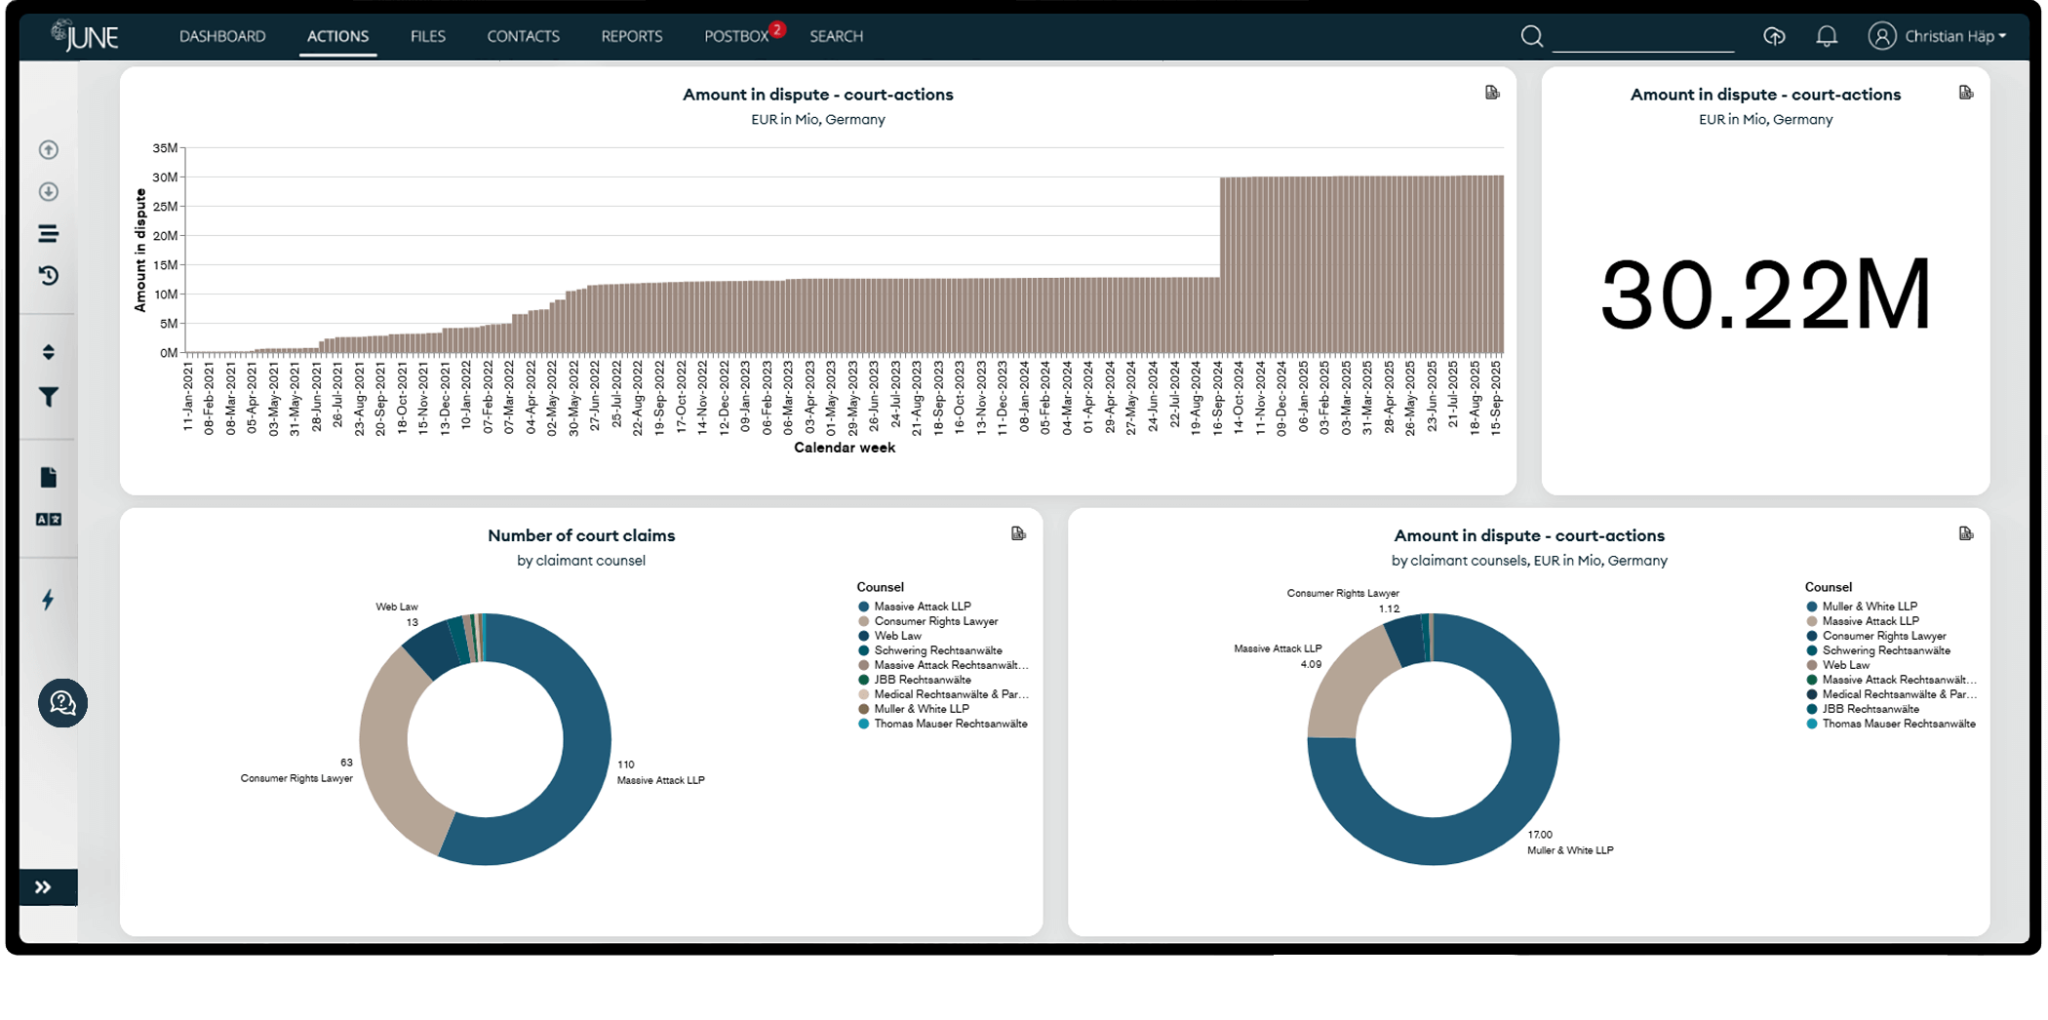Toggle Massive Attack LLP in the claims legend
This screenshot has height=1020, width=2048.
(920, 606)
